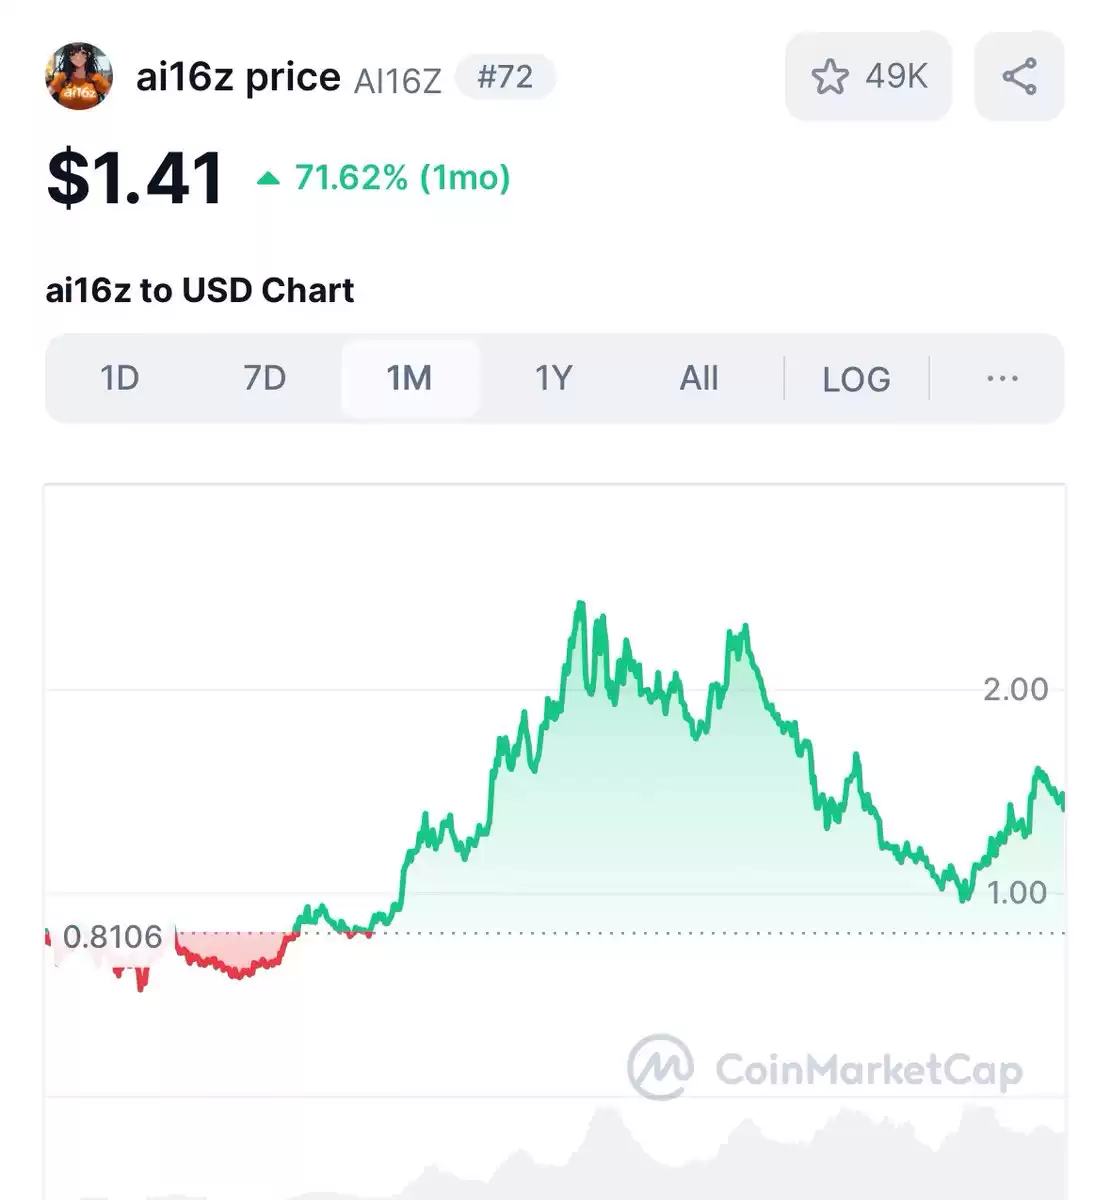This screenshot has height=1200, width=1110.
Task: Switch chart to 7D range
Action: click(265, 378)
